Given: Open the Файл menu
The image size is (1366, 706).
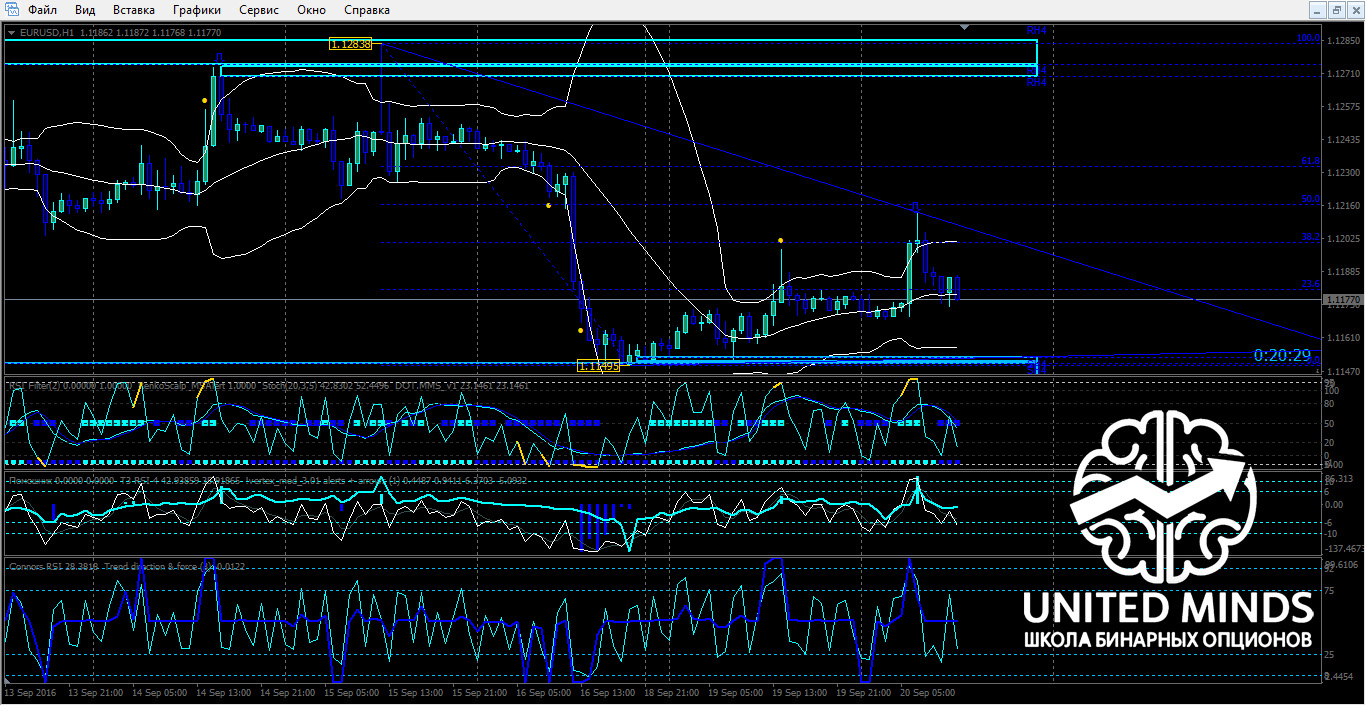Looking at the screenshot, I should click(x=42, y=10).
